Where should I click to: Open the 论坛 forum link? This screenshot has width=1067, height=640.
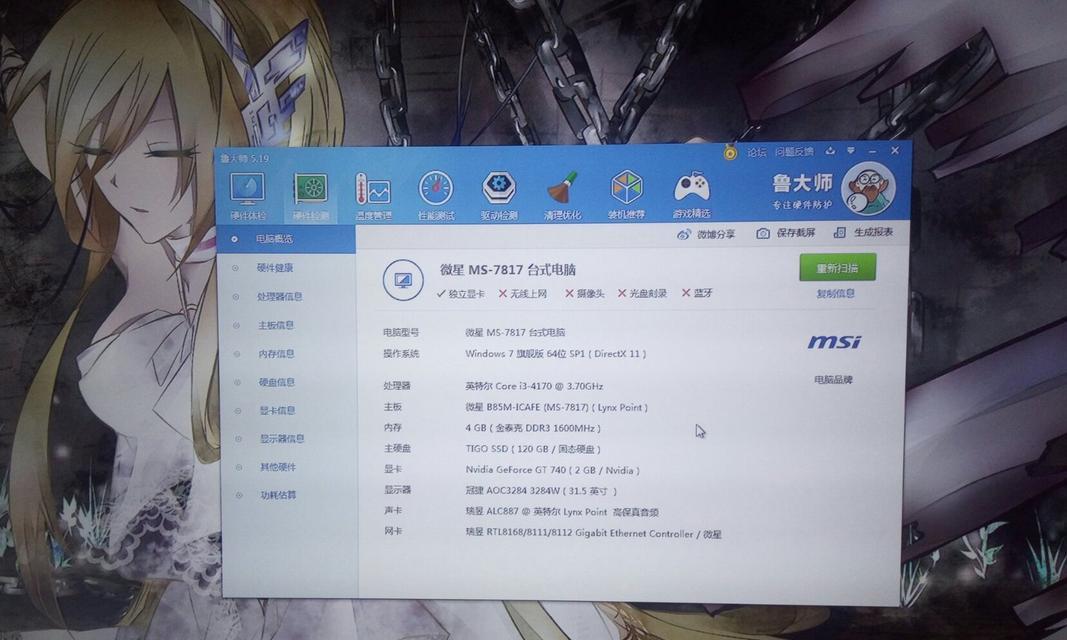coord(757,152)
